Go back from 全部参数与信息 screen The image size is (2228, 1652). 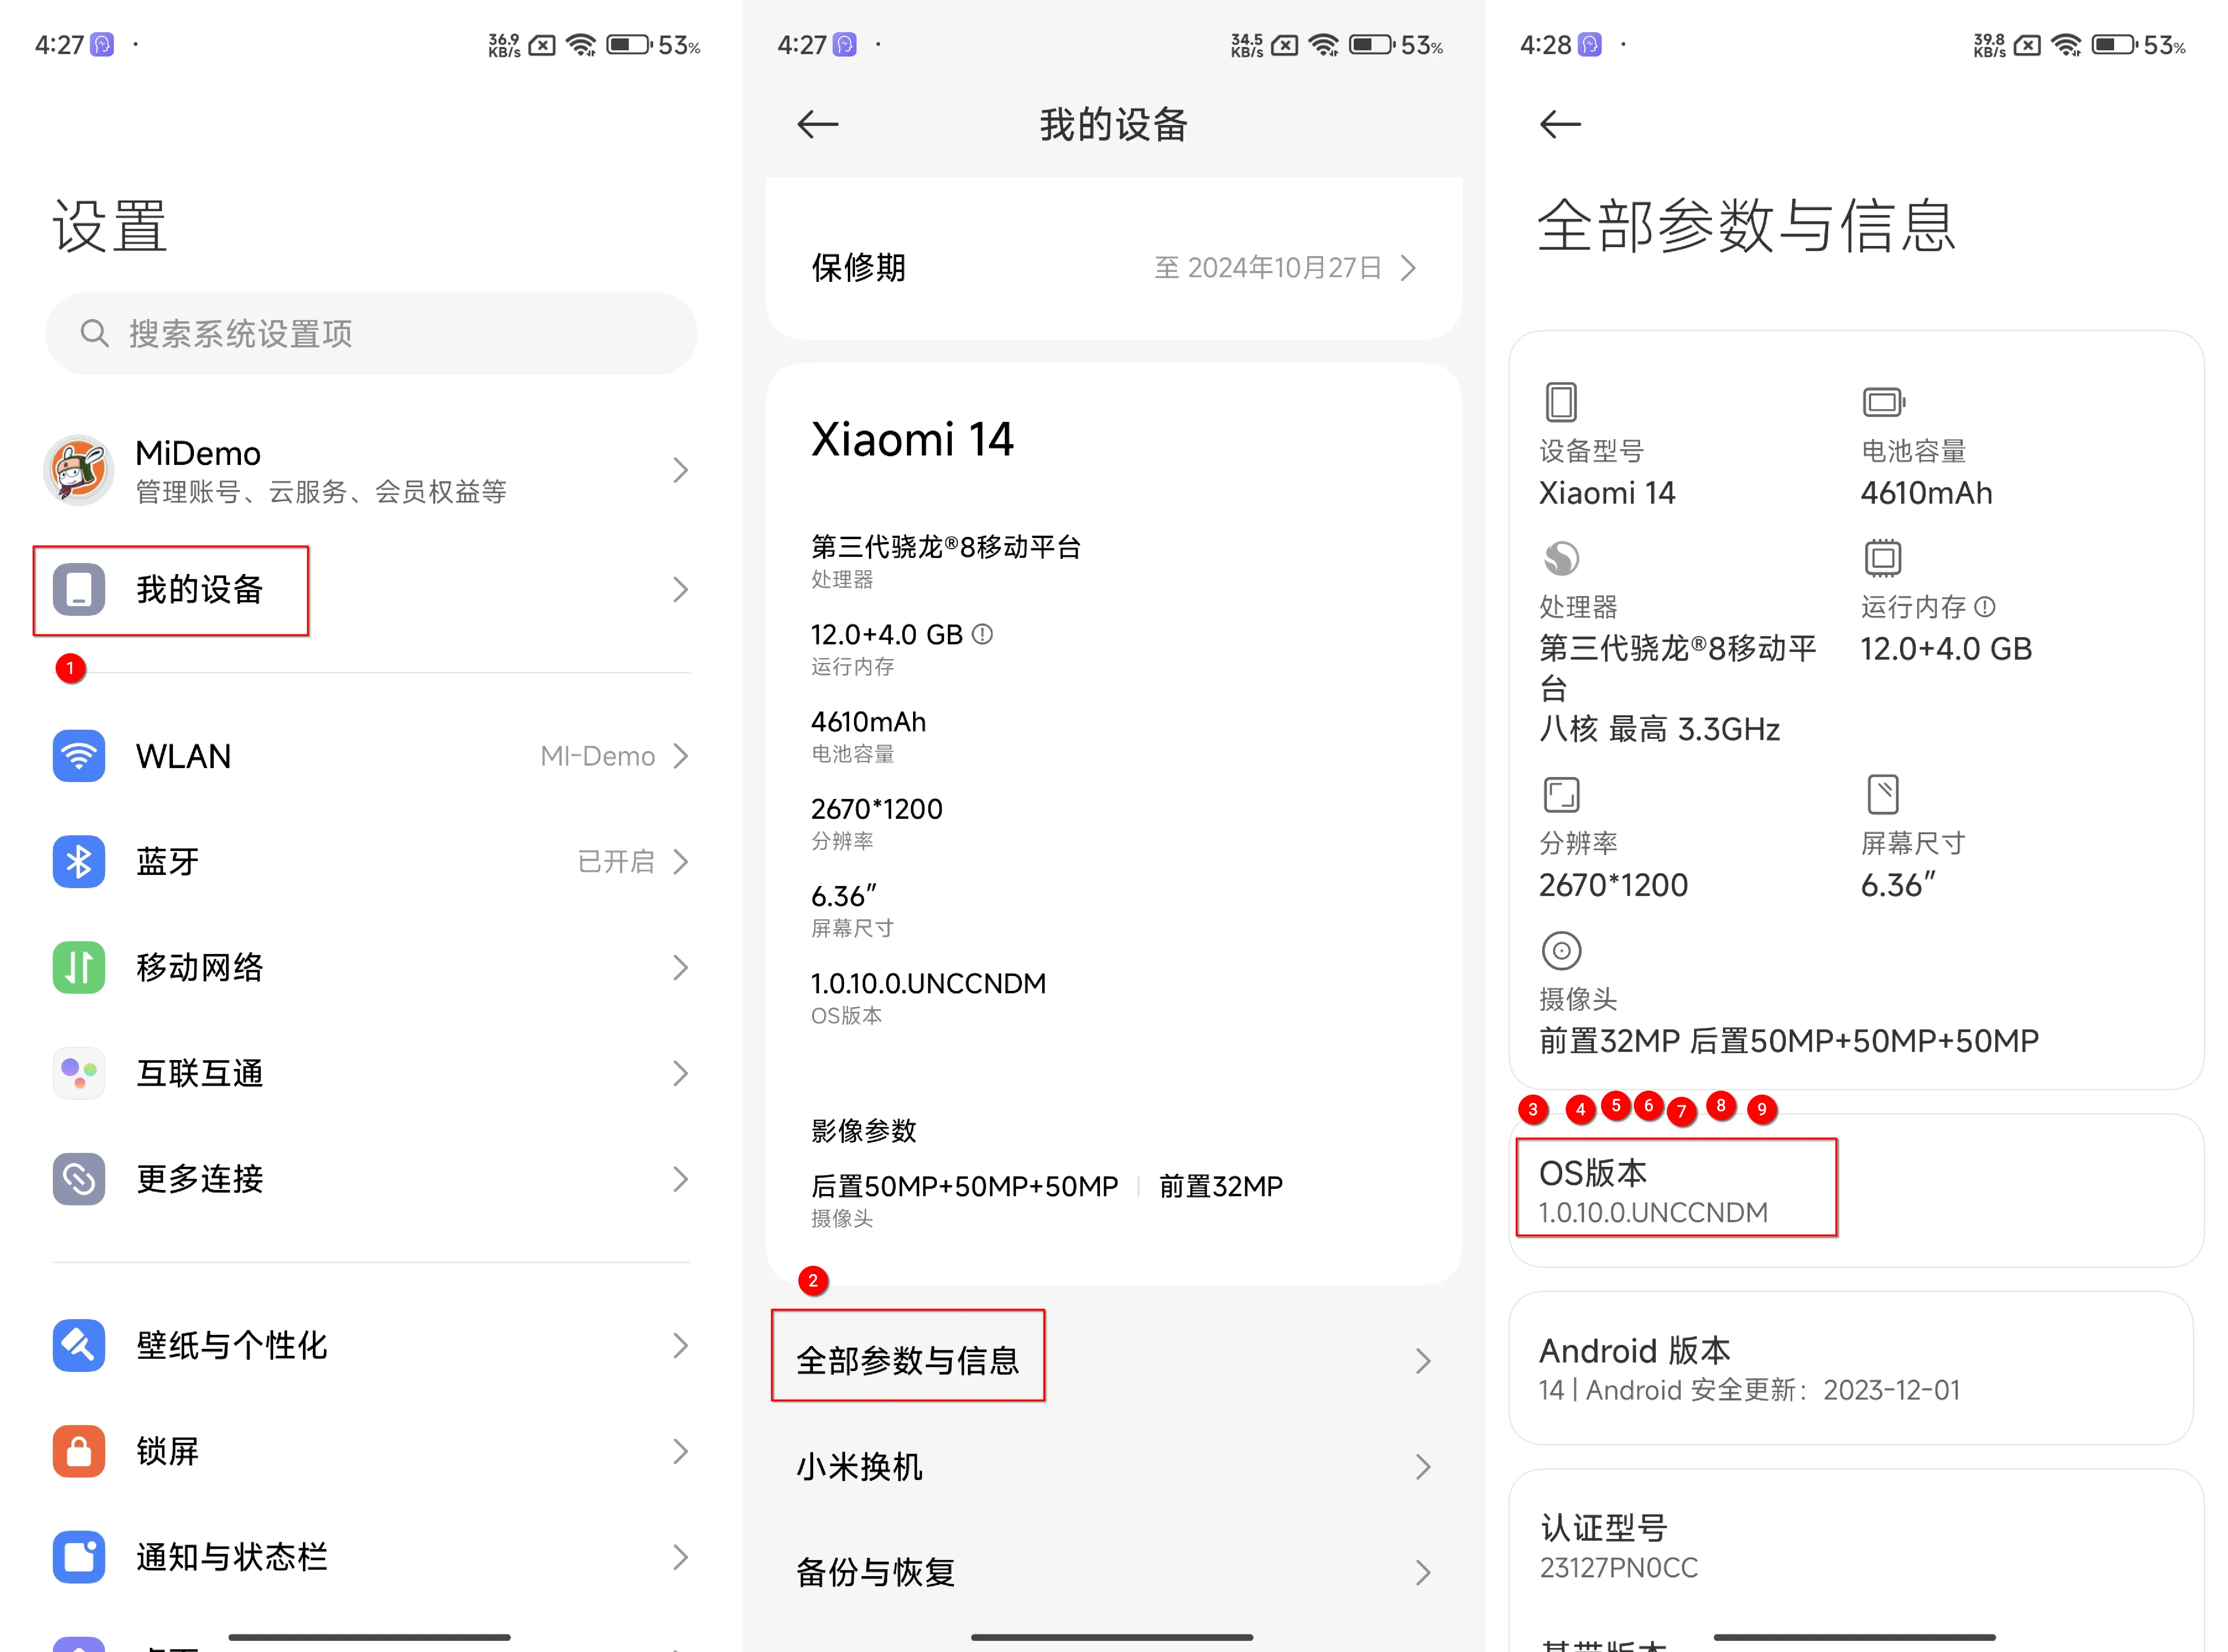pyautogui.click(x=1560, y=124)
